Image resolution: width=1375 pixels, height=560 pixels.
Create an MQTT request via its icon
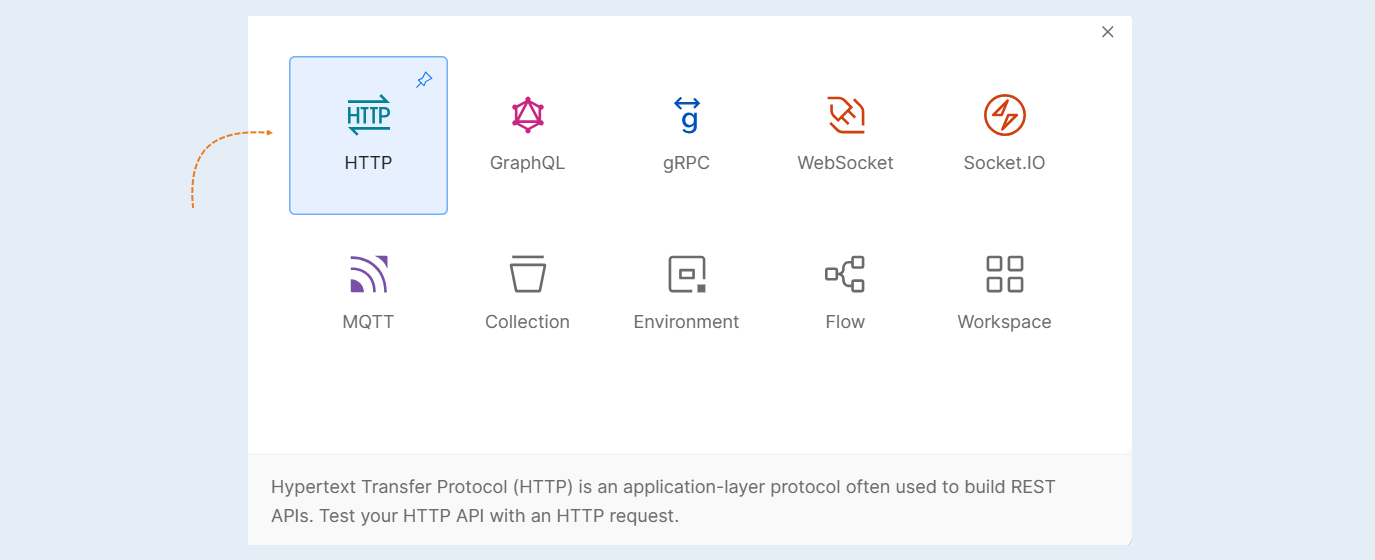tap(368, 274)
